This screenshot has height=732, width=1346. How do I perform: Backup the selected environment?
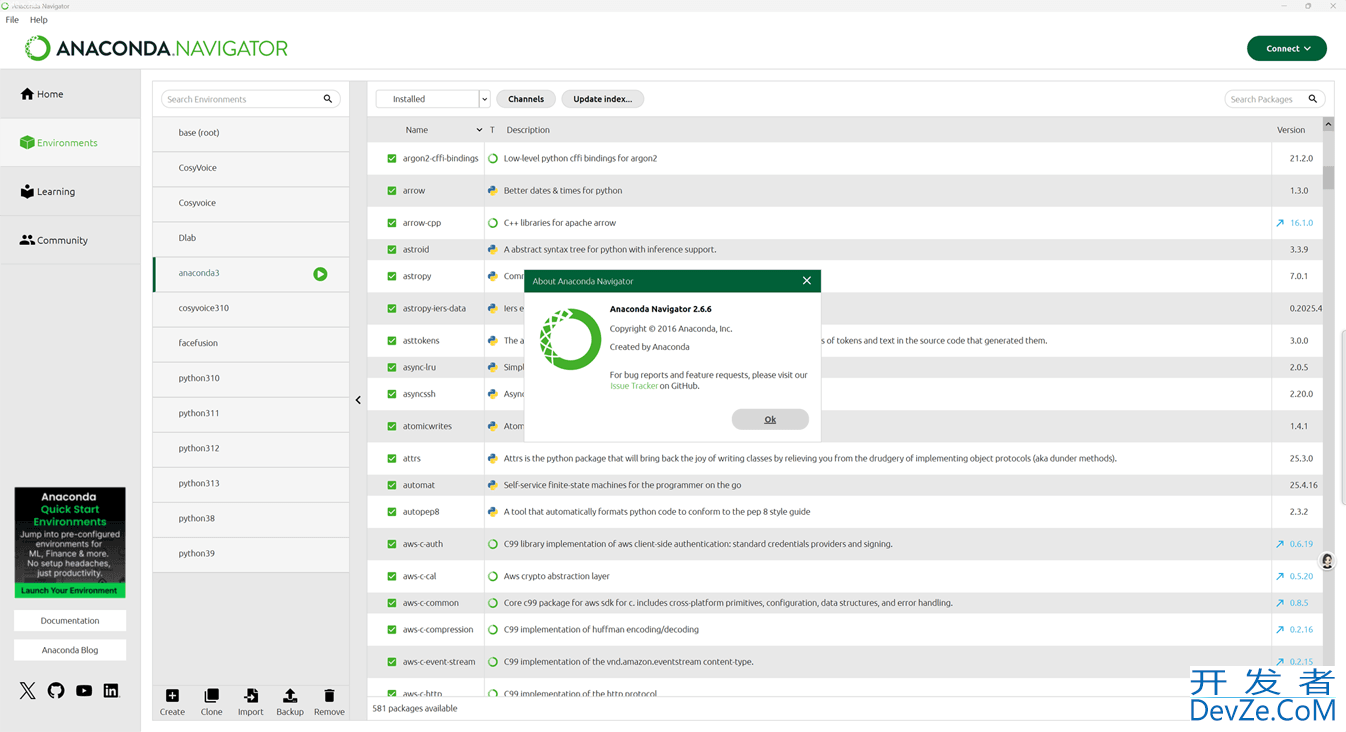click(x=289, y=702)
